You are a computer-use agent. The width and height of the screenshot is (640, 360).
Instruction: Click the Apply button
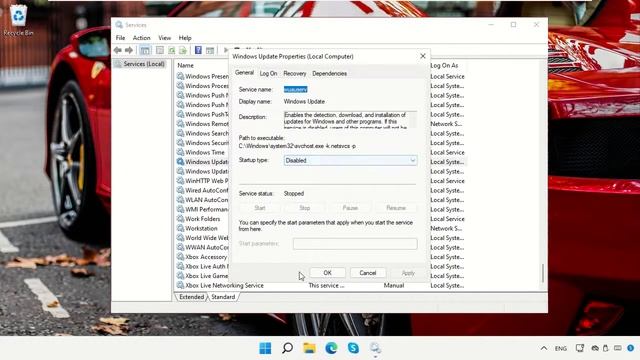point(408,273)
